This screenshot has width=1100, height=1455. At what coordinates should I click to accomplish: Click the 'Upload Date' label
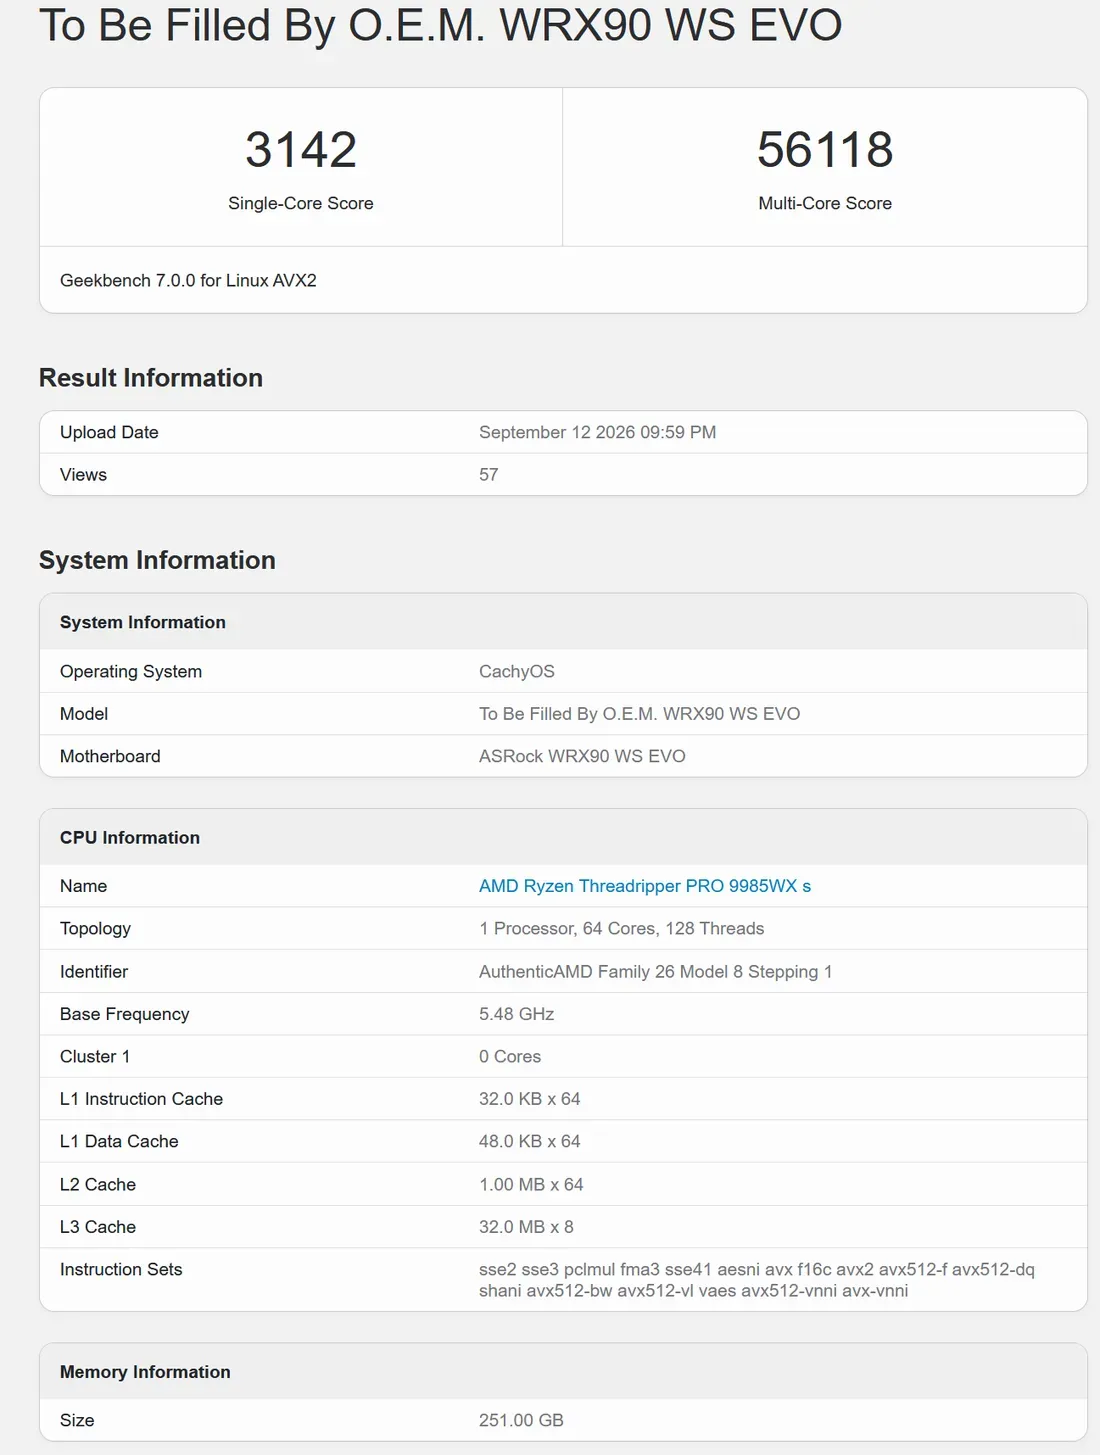(x=109, y=432)
